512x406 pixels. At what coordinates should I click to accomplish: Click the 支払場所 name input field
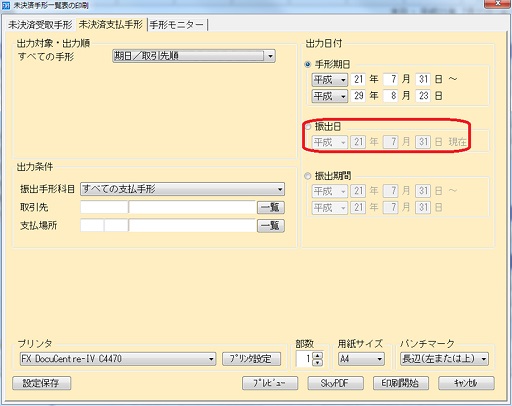point(192,226)
